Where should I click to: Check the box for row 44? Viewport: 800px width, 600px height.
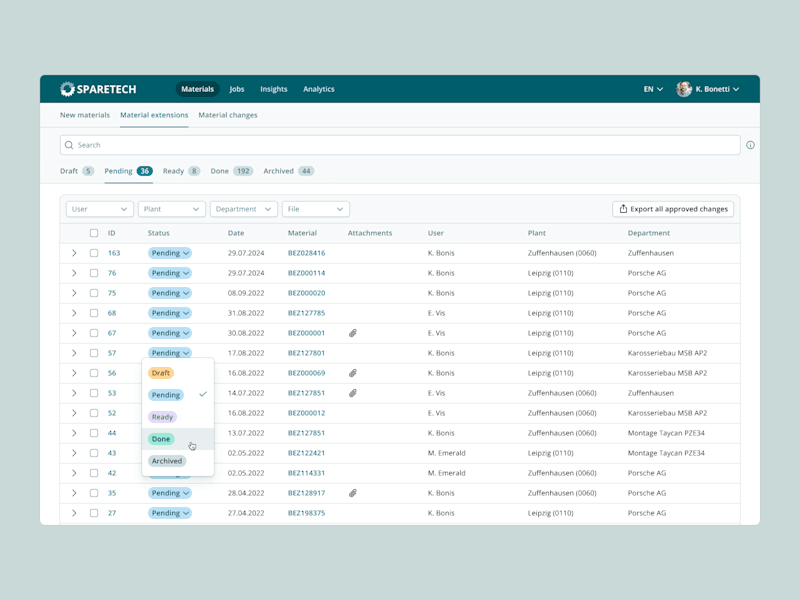[94, 433]
